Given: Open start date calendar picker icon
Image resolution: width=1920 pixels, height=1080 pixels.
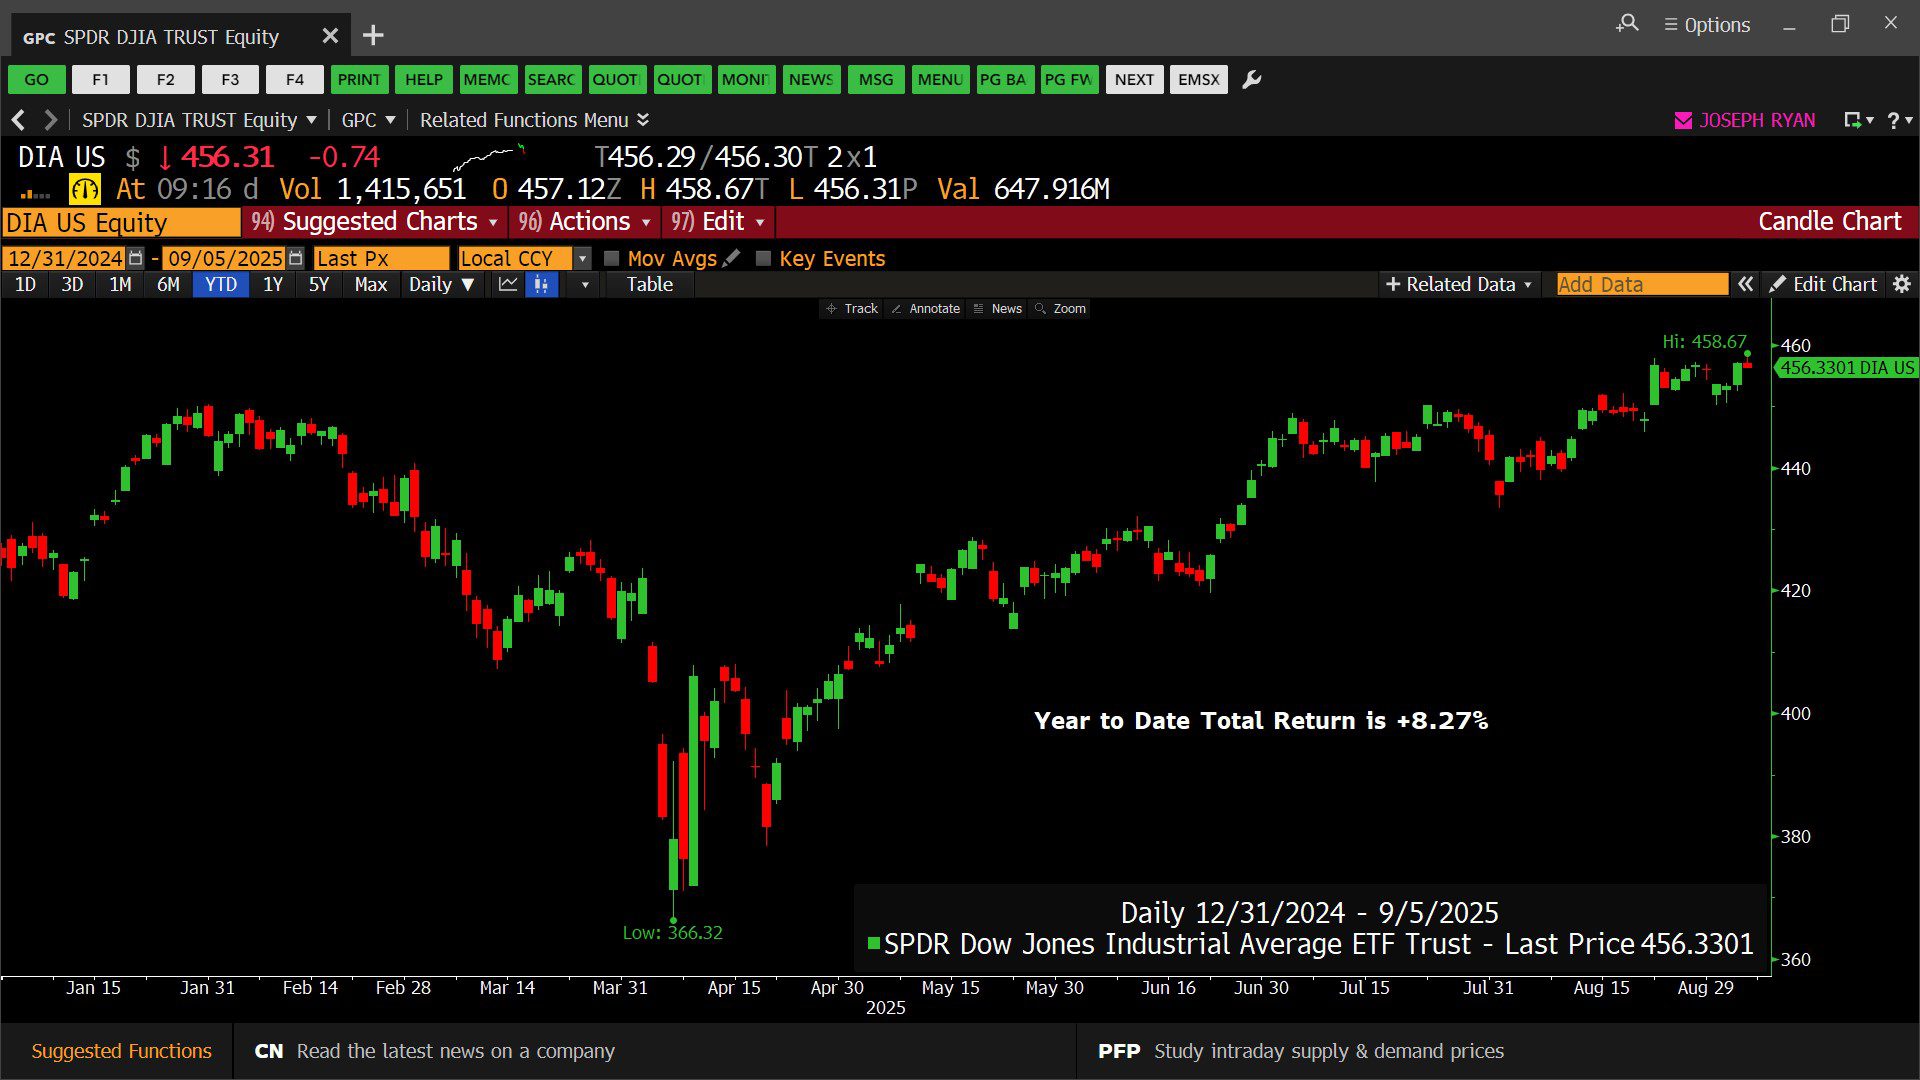Looking at the screenshot, I should coord(136,258).
